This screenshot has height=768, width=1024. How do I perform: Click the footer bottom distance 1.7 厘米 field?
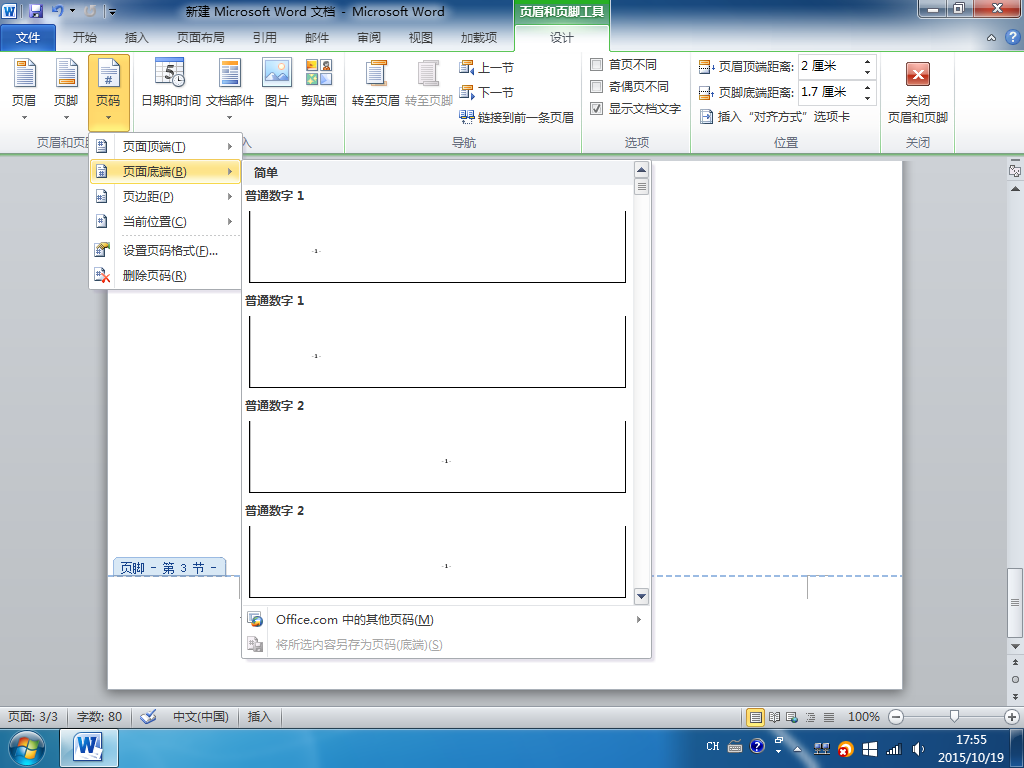(x=829, y=92)
